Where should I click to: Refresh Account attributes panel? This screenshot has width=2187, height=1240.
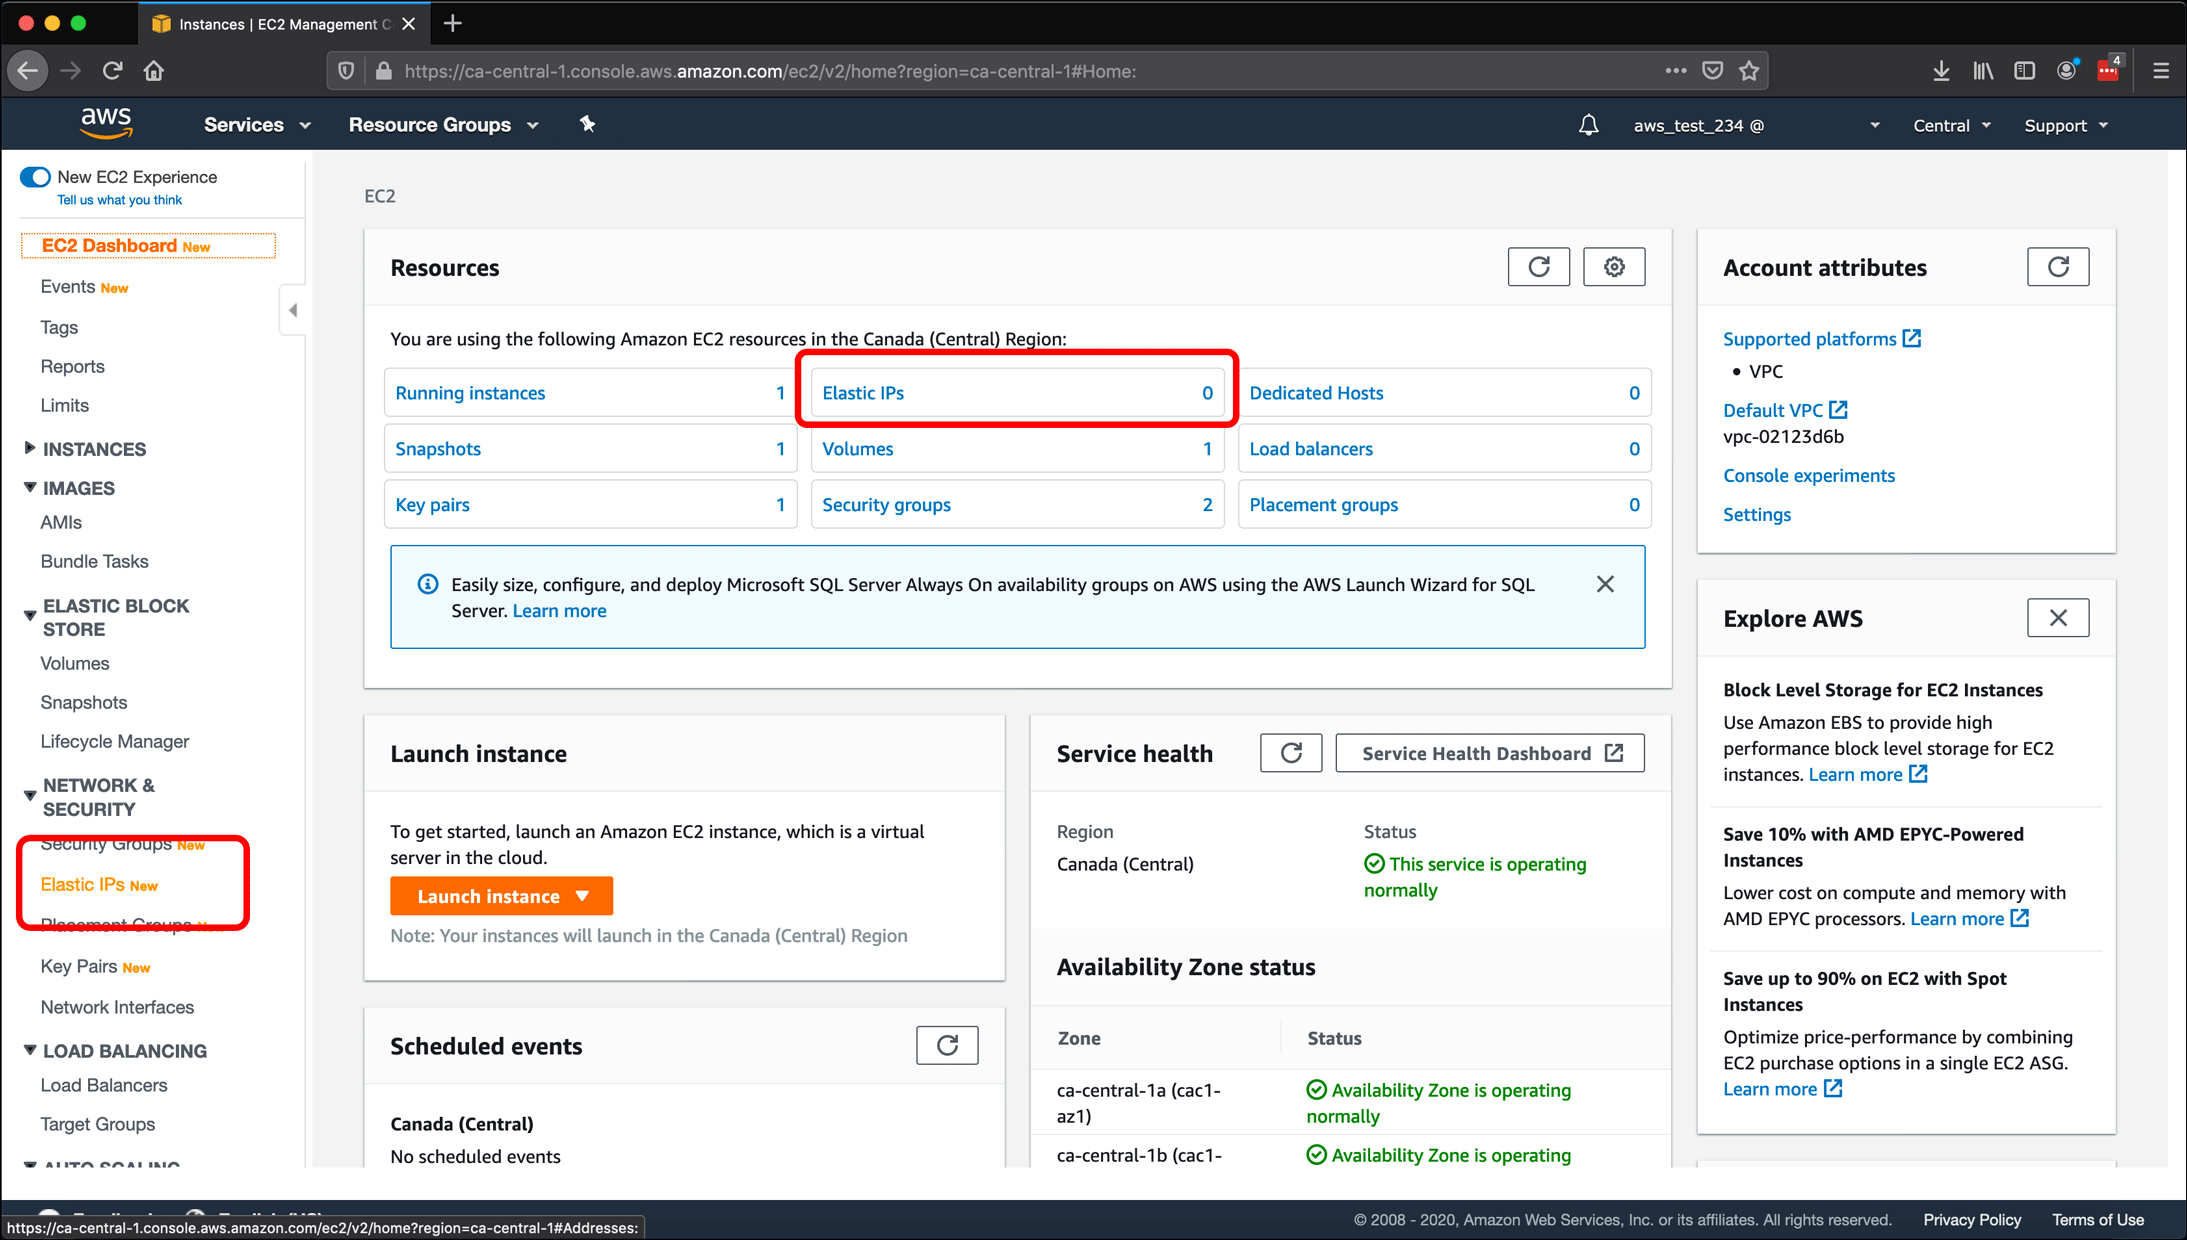tap(2058, 267)
